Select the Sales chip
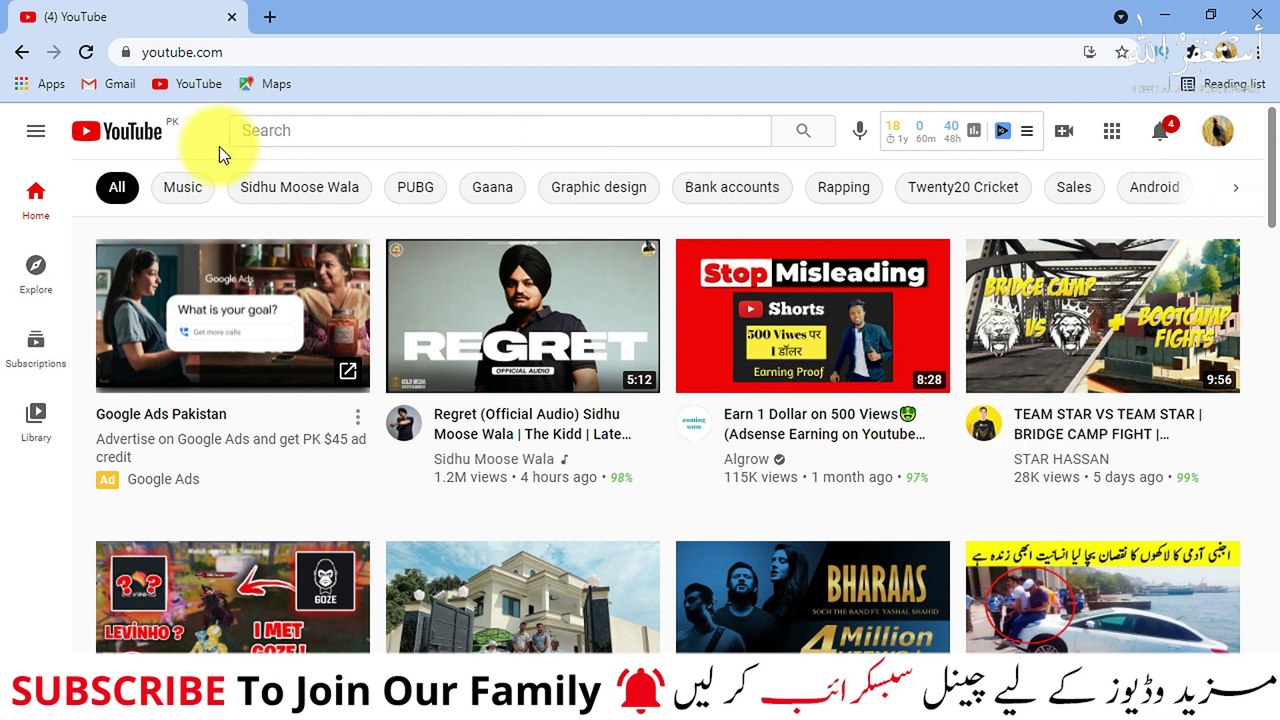 [1074, 187]
